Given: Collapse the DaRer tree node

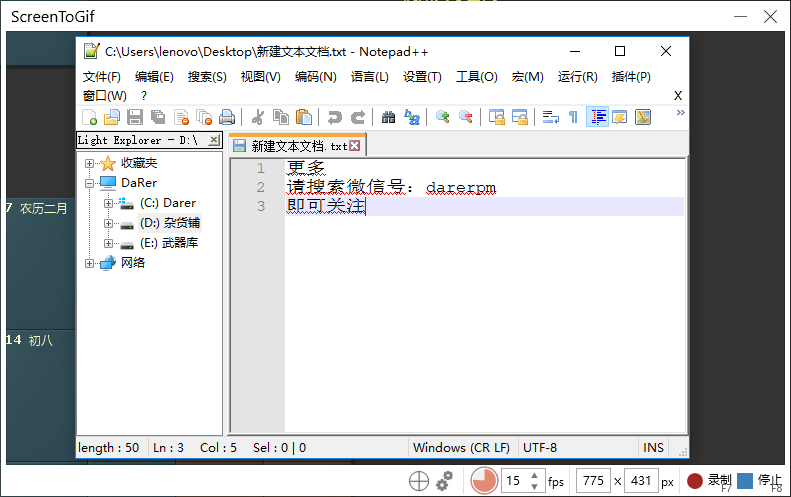Looking at the screenshot, I should 89,183.
